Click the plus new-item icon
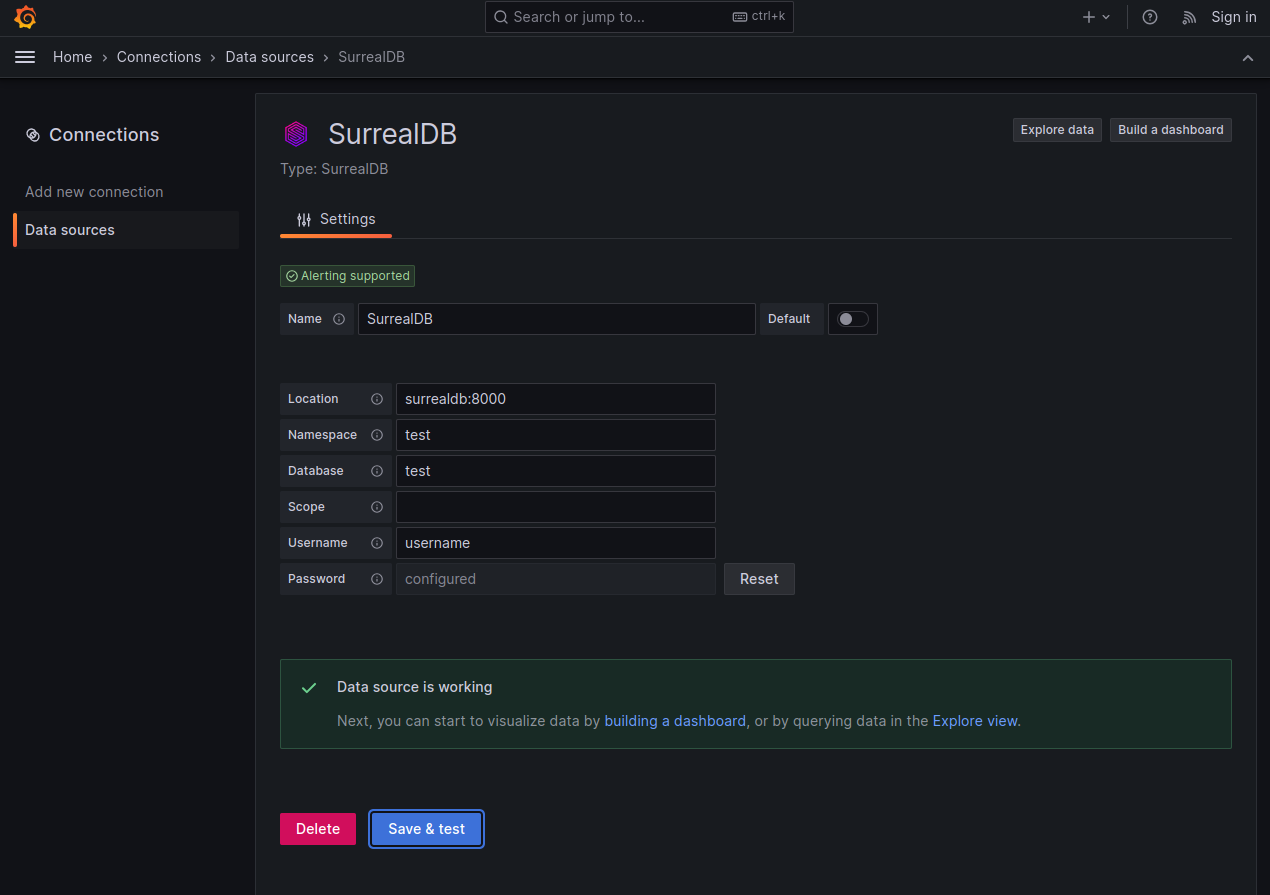Image resolution: width=1270 pixels, height=895 pixels. (x=1089, y=17)
